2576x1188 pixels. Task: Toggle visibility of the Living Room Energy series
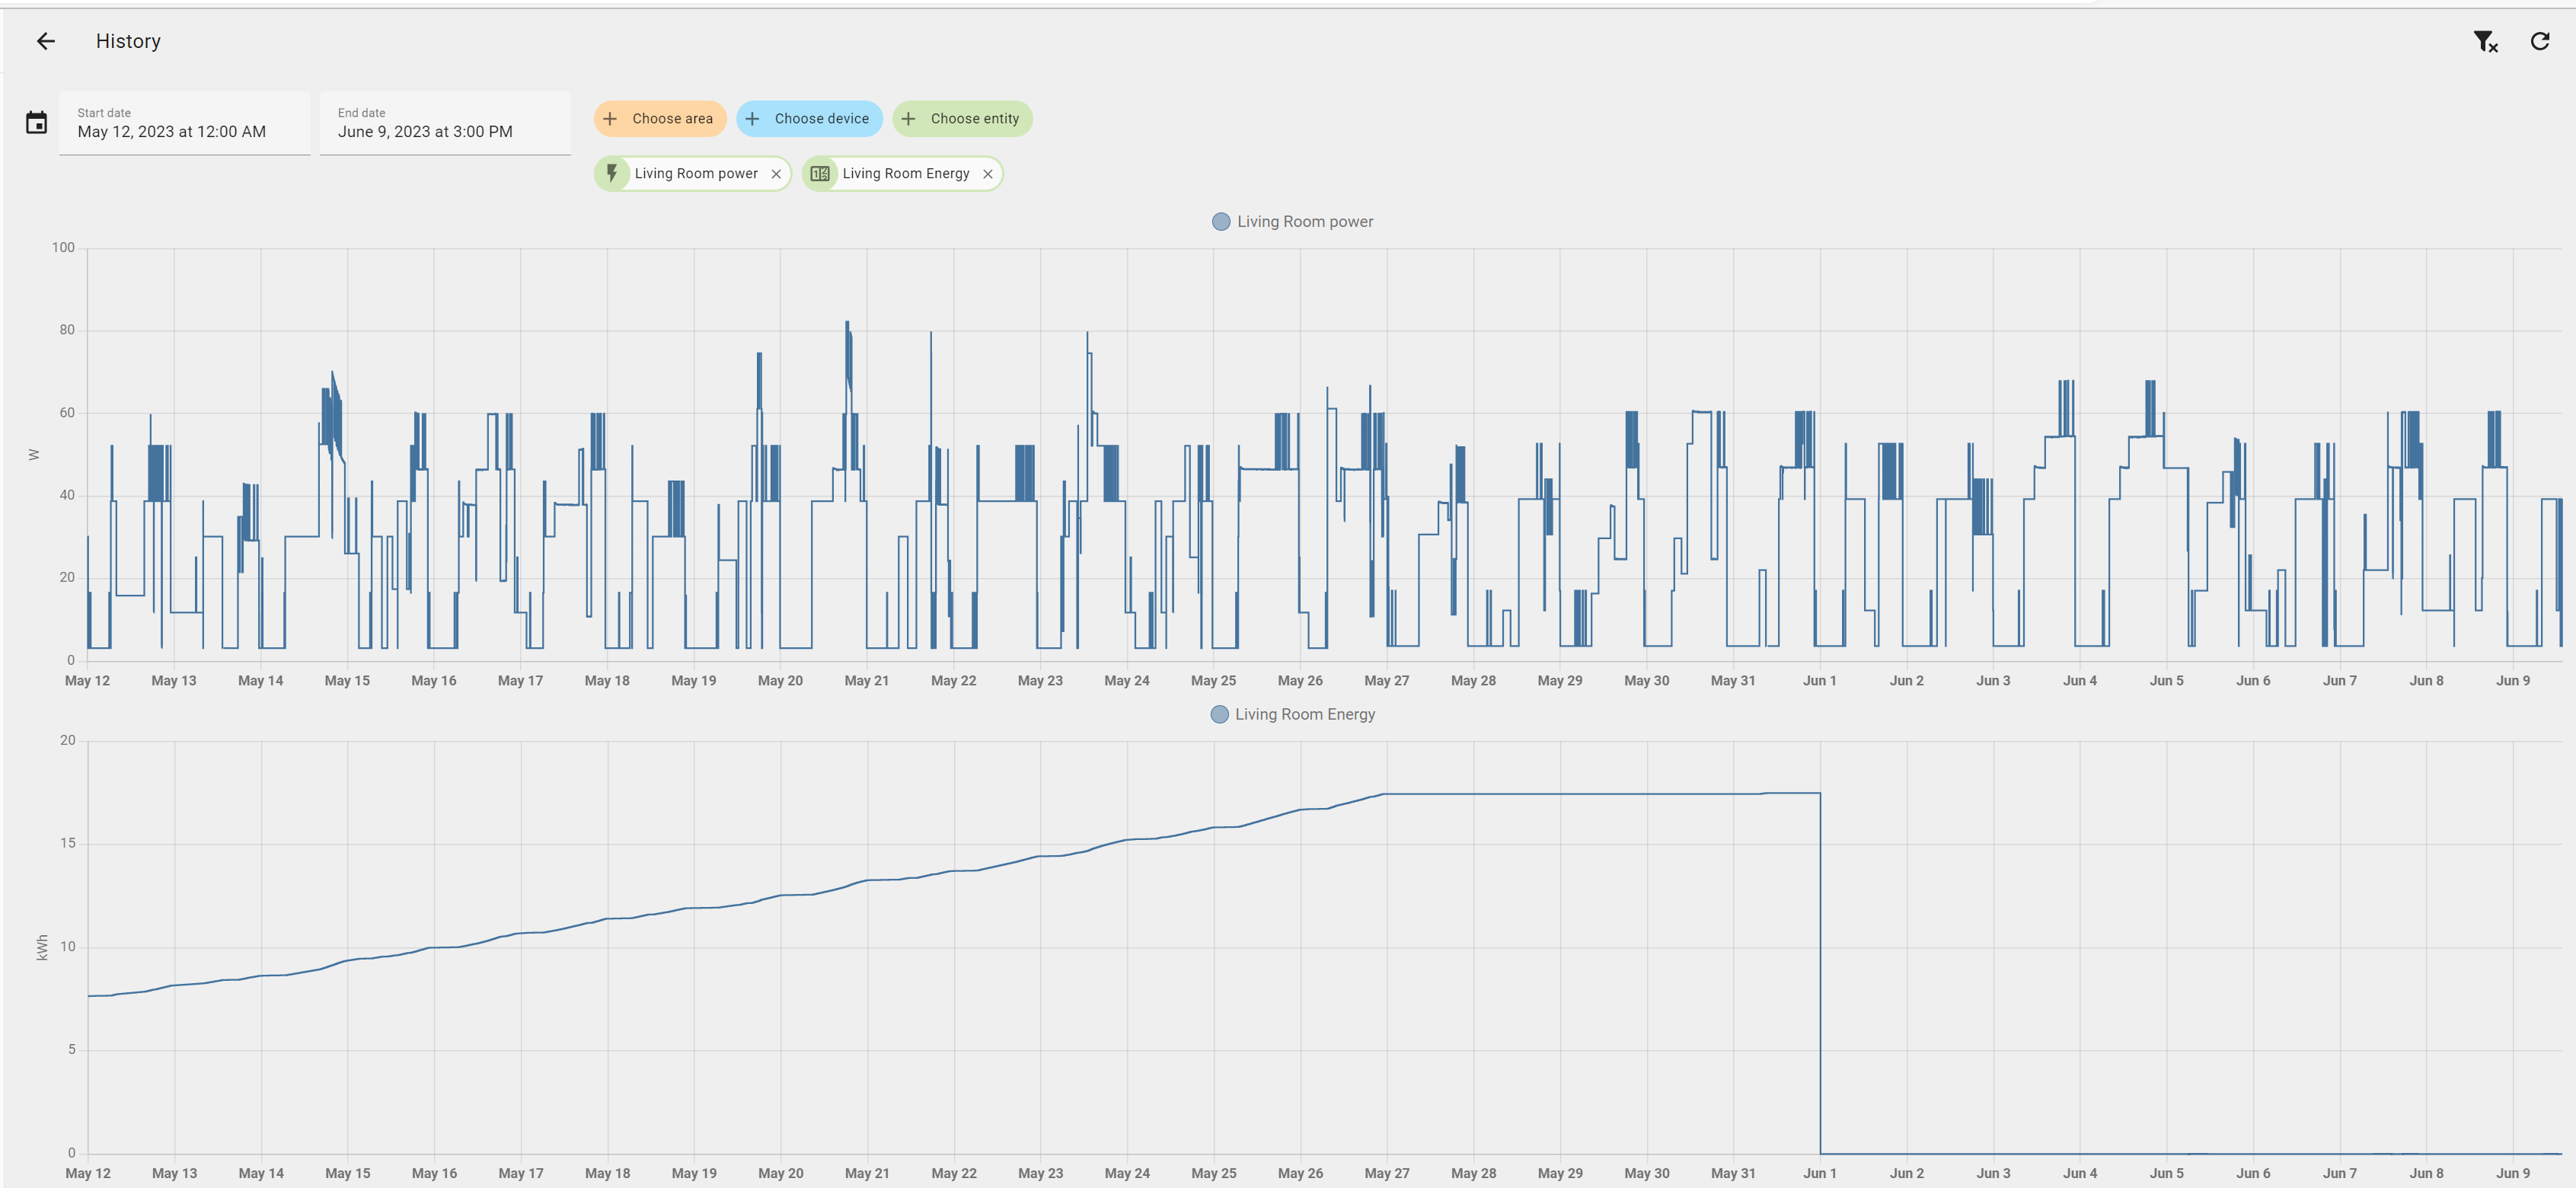[x=1292, y=714]
